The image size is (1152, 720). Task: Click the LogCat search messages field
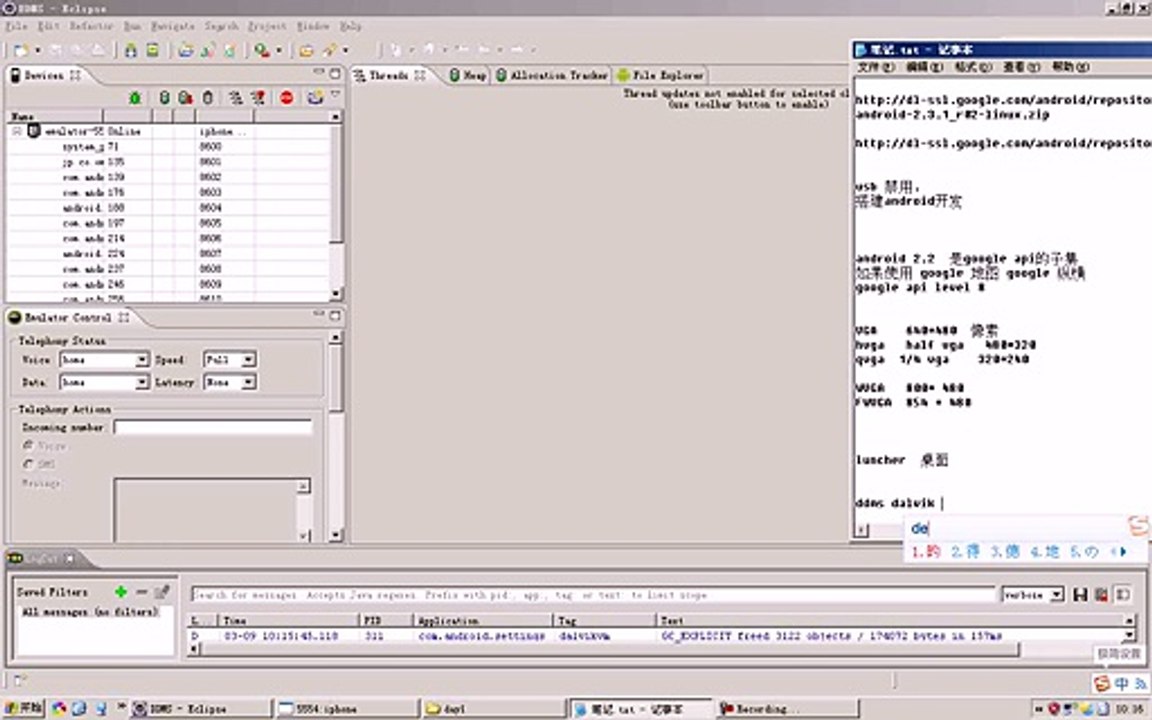click(x=592, y=594)
